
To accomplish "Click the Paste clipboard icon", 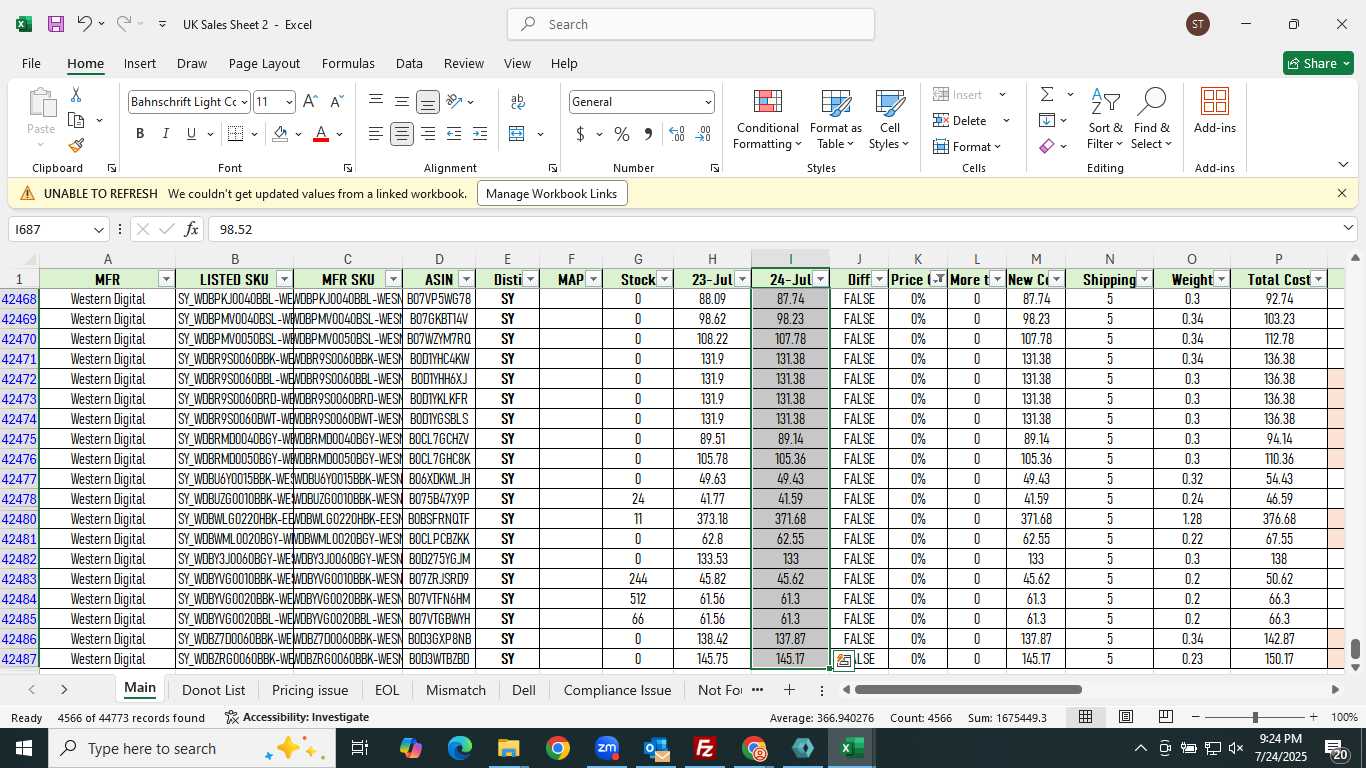I will click(41, 103).
